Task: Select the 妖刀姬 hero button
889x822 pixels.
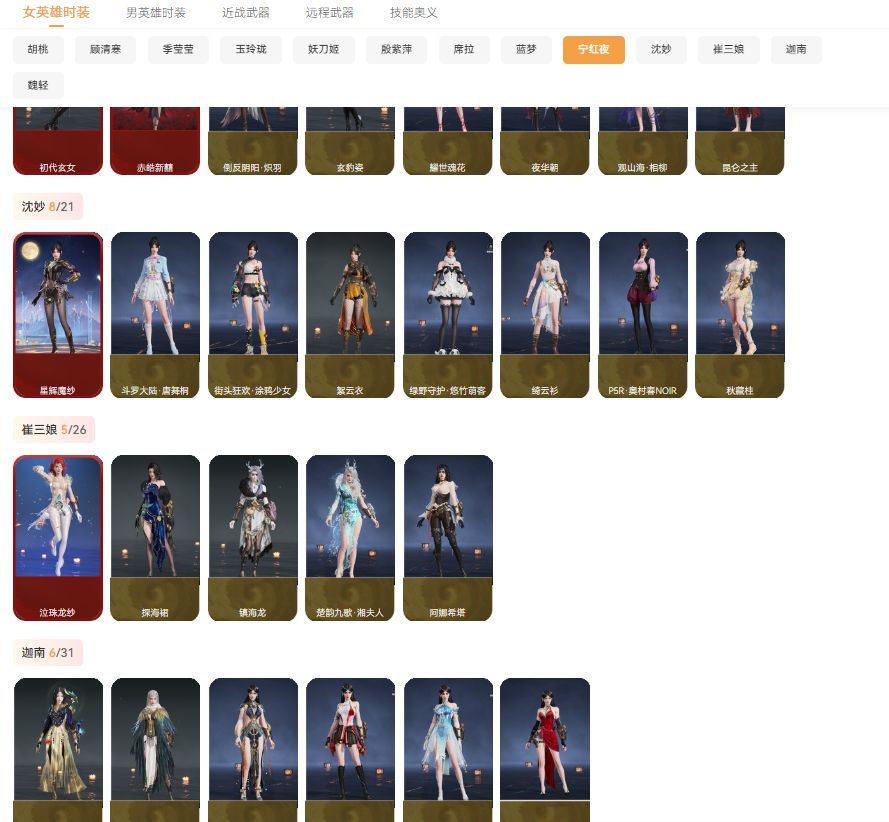Action: (324, 49)
